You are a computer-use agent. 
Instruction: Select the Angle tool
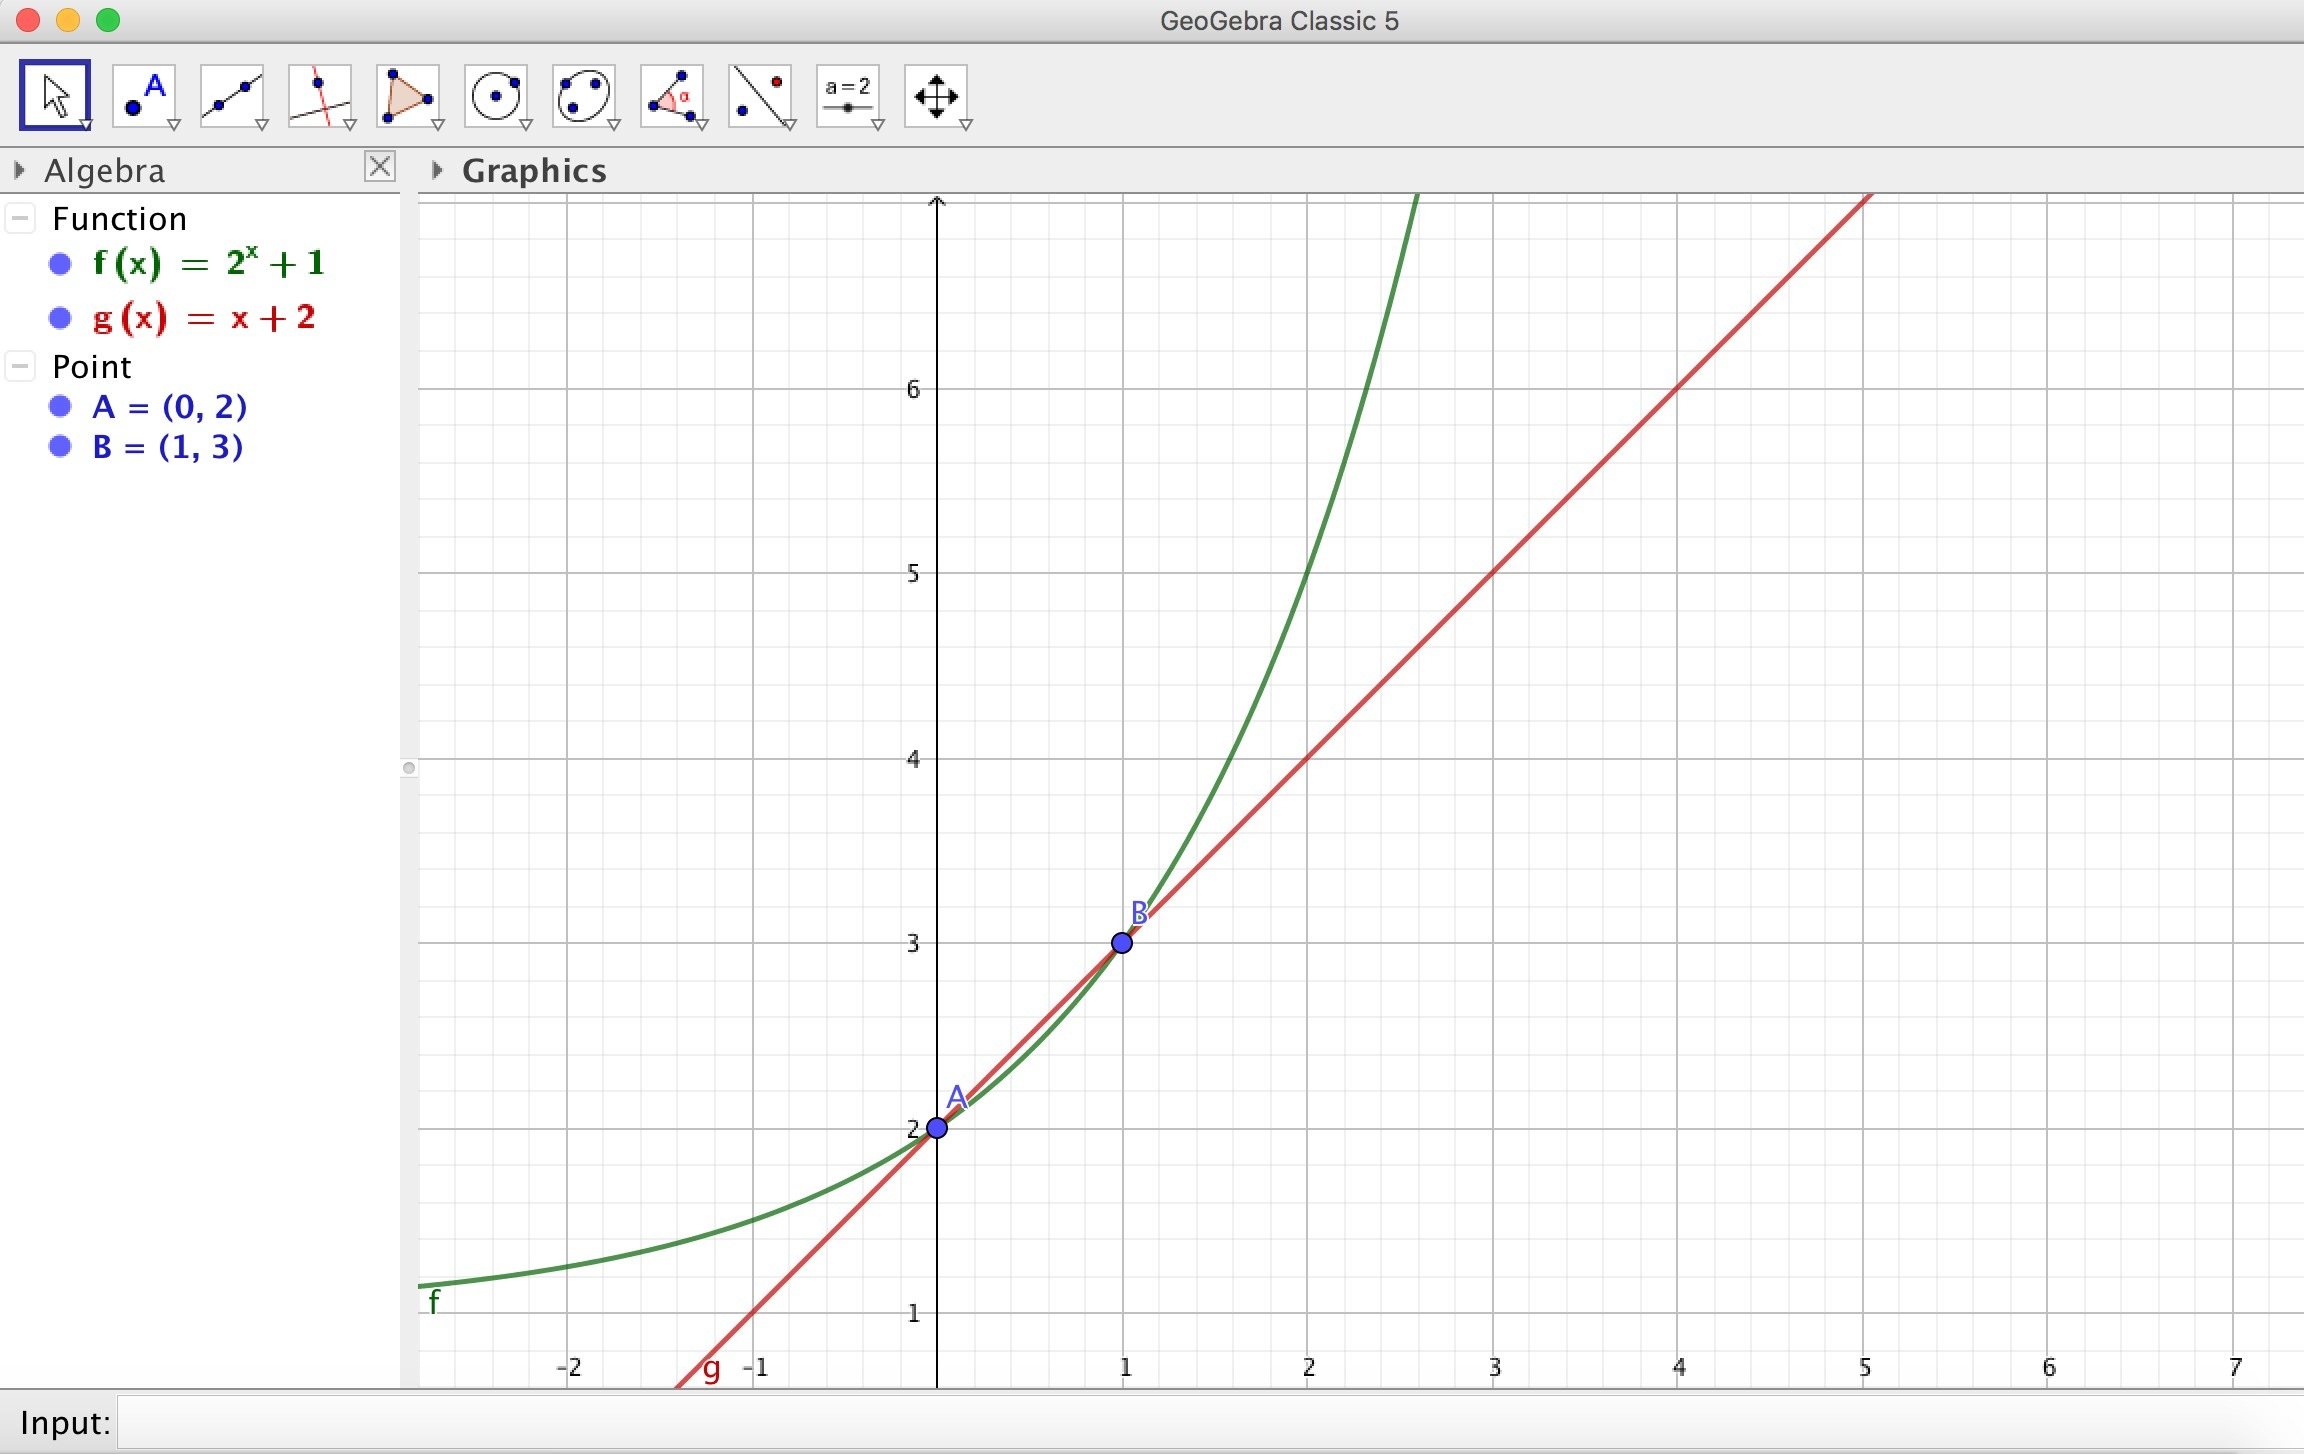(x=672, y=96)
